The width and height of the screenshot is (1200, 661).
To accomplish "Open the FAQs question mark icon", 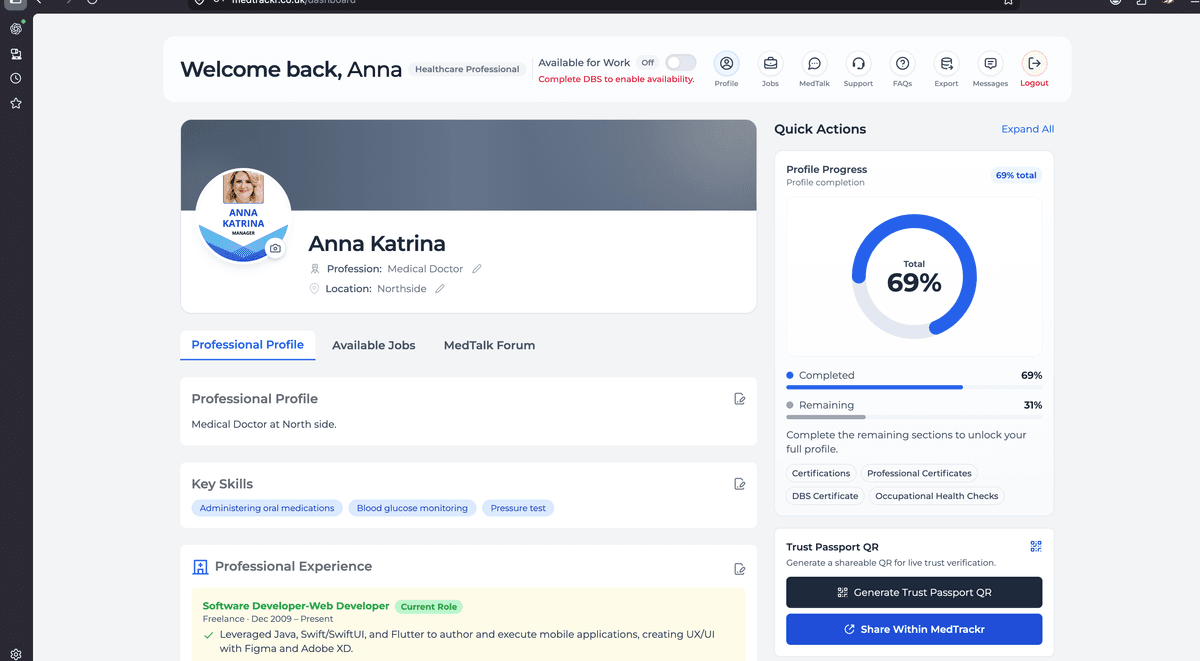I will point(902,63).
